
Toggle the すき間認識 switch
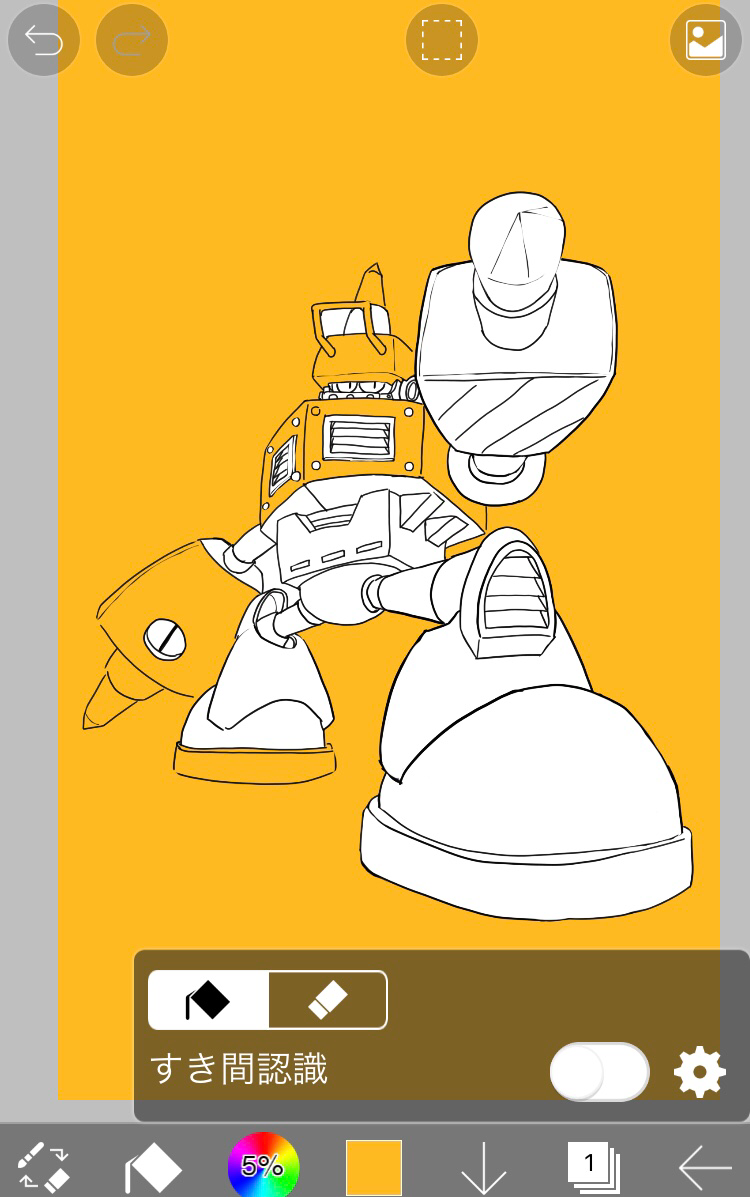[x=600, y=1072]
